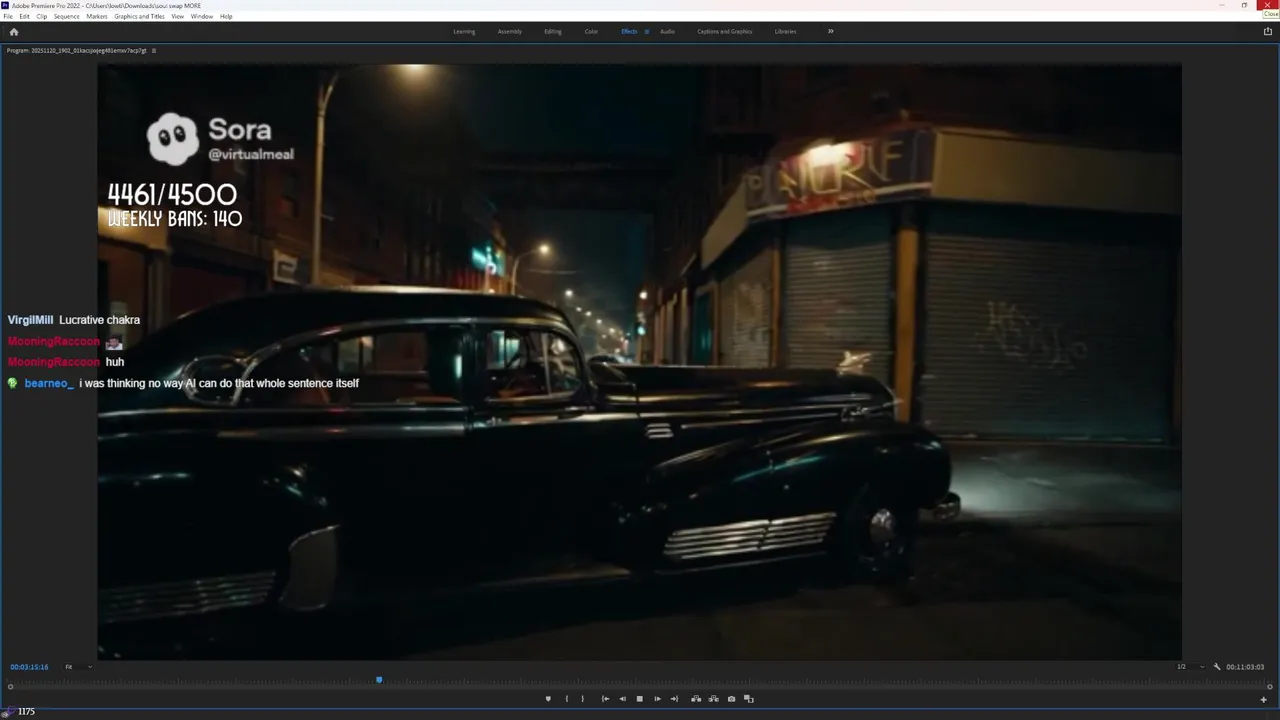
Task: Open the Markers menu
Action: point(97,16)
